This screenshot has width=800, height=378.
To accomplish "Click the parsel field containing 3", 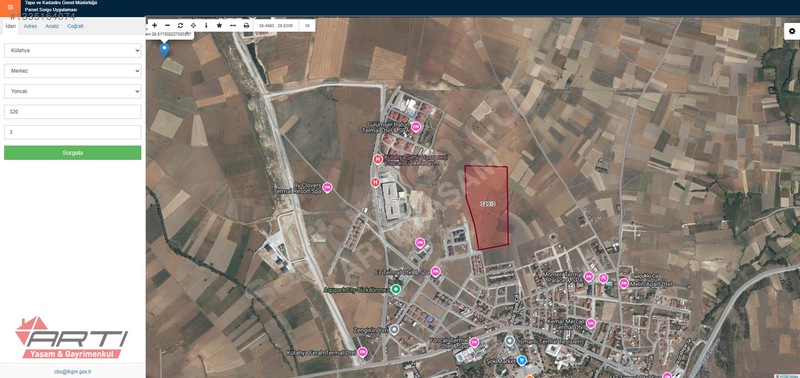I will (72, 132).
